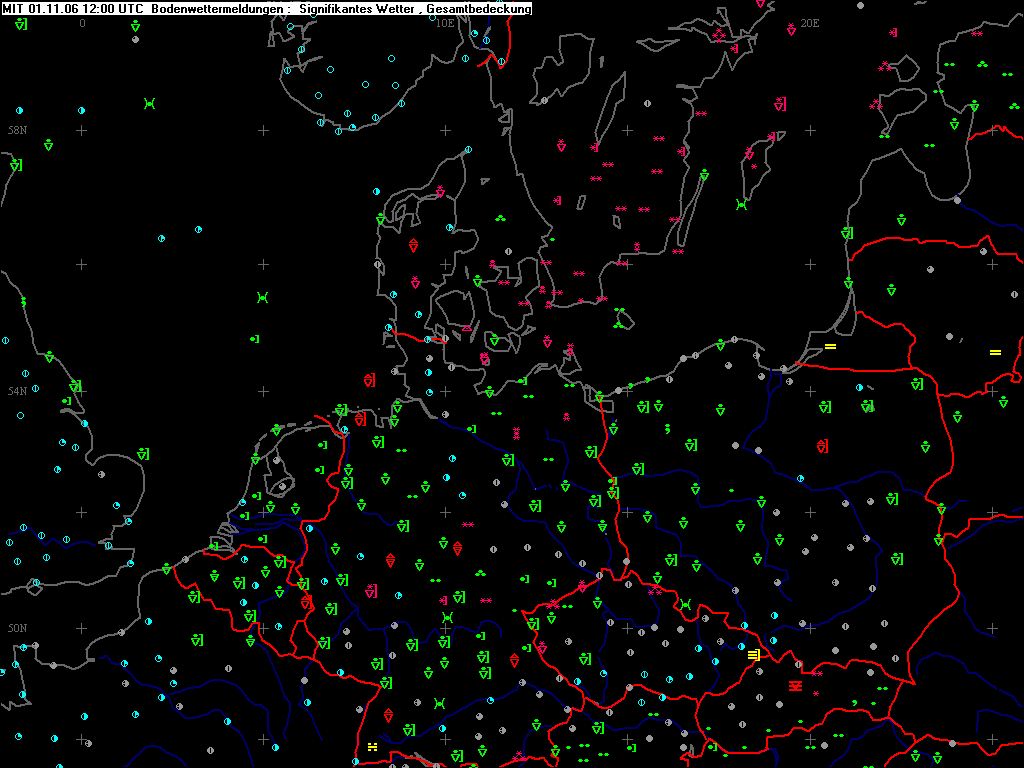Click the 20E longitude label

pyautogui.click(x=809, y=24)
